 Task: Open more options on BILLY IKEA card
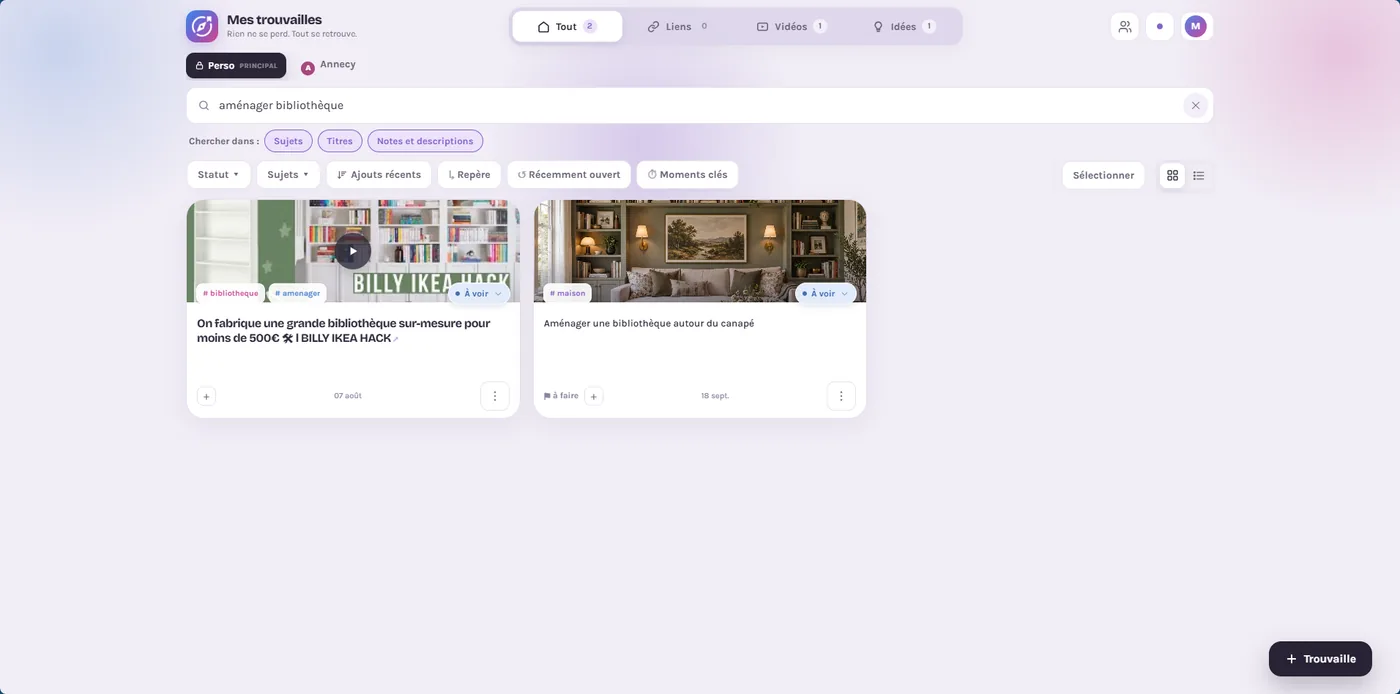[x=495, y=396]
